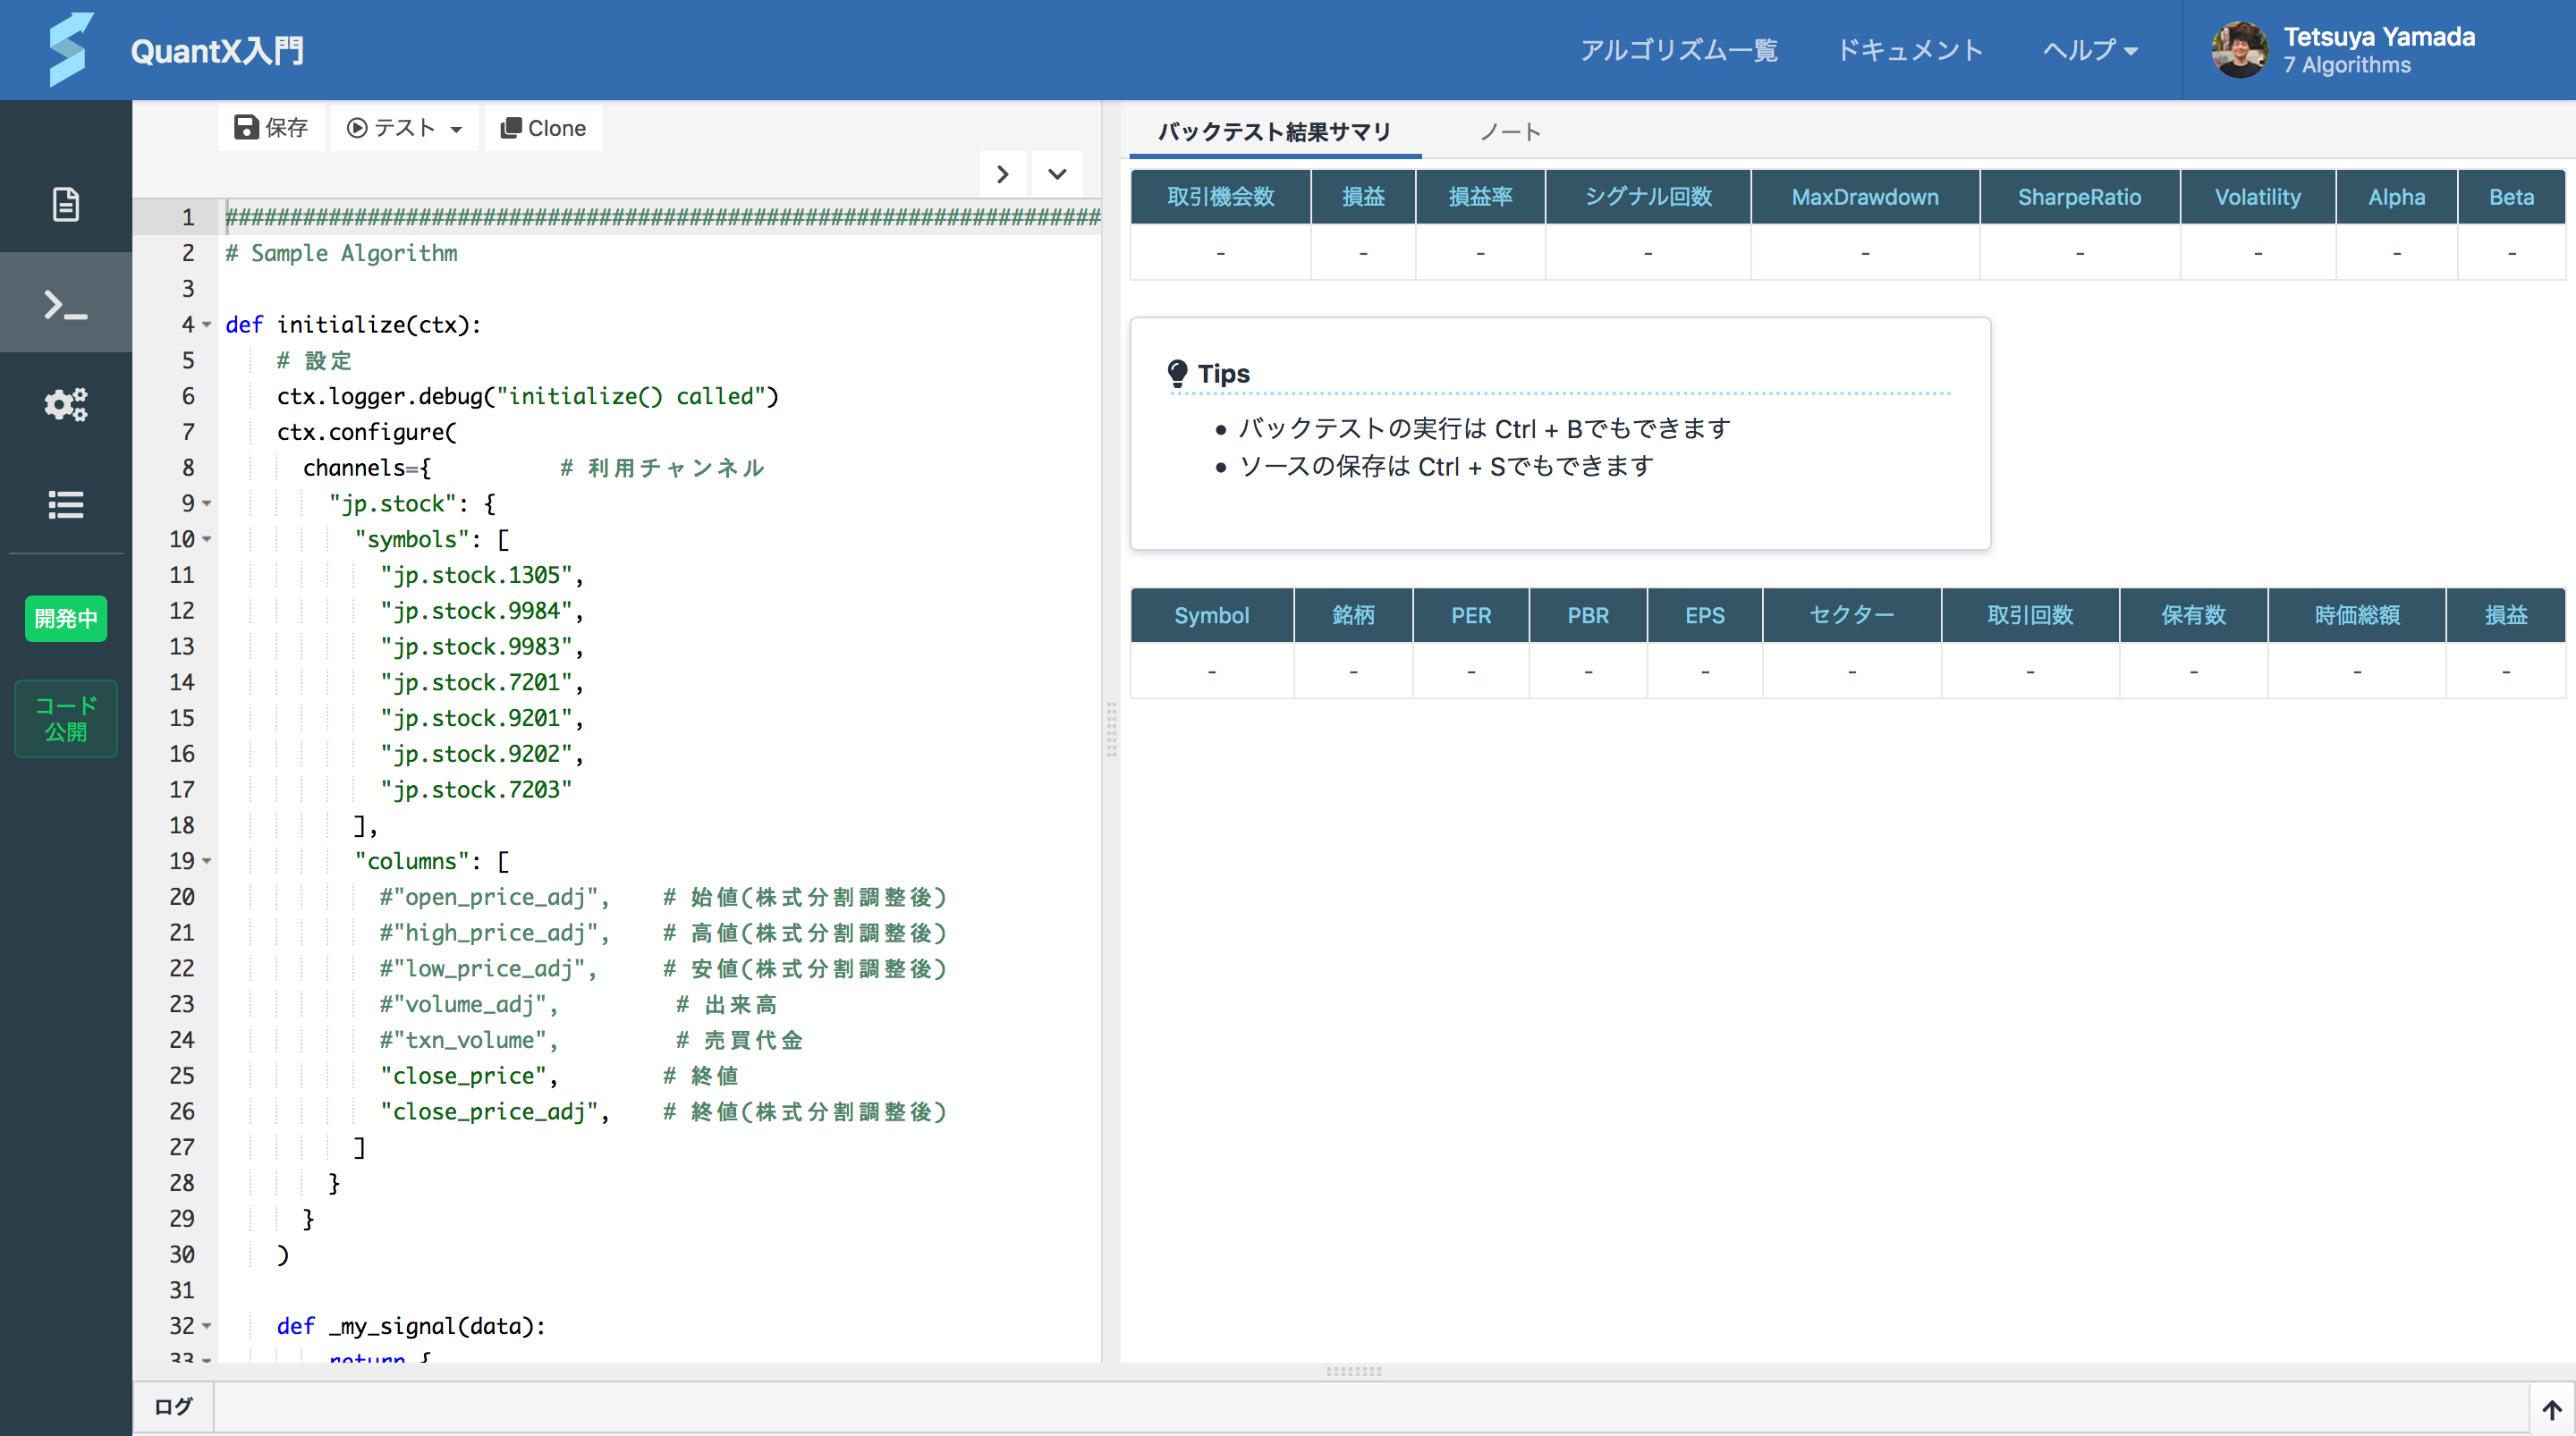Open the gears settings sidebar icon

coord(66,404)
